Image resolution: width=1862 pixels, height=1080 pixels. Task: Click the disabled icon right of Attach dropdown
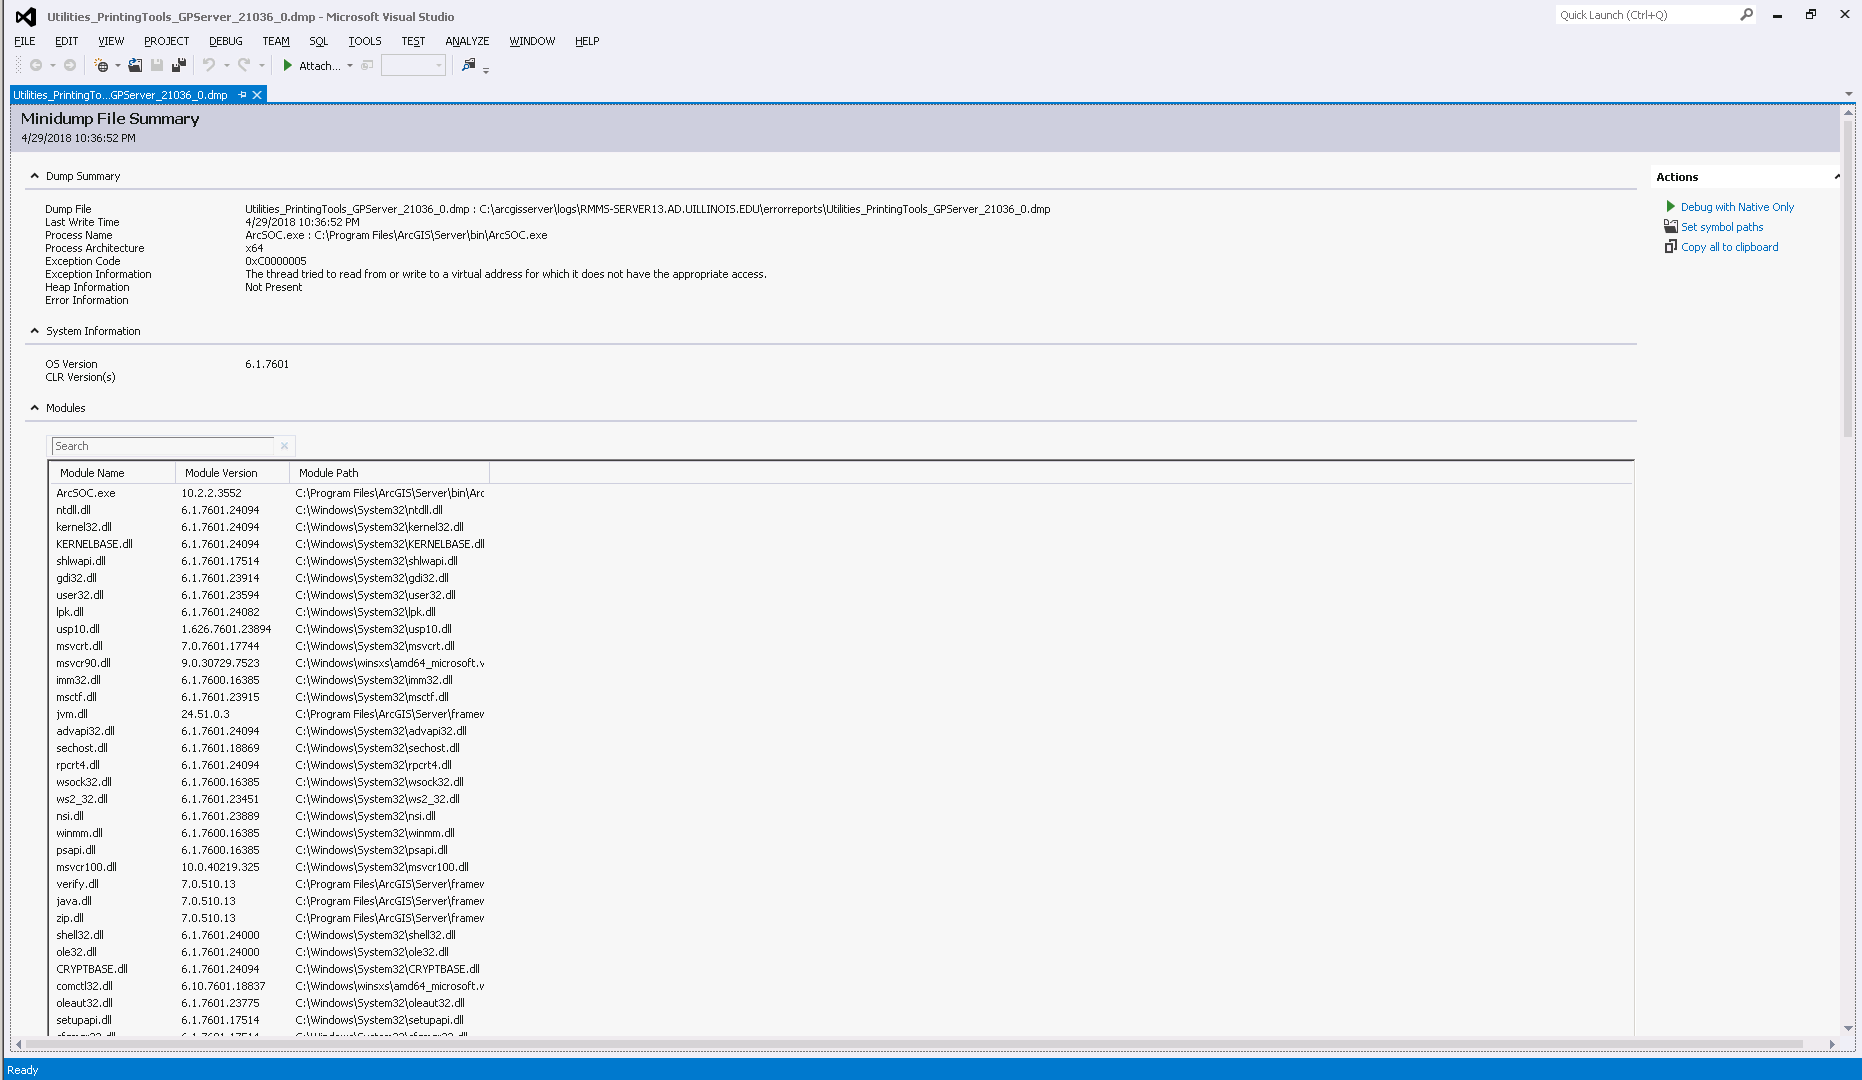coord(367,66)
